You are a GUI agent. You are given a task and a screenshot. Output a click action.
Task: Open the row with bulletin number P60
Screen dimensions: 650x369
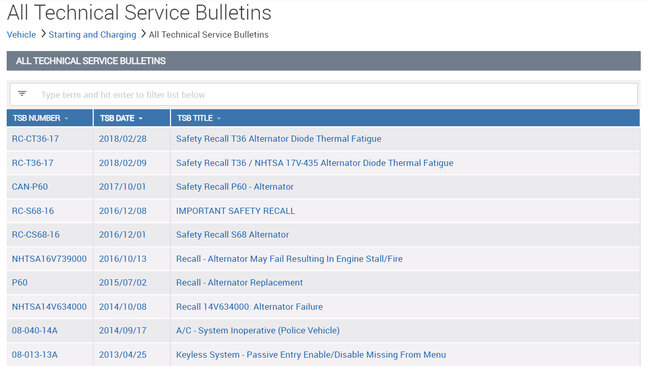19,282
